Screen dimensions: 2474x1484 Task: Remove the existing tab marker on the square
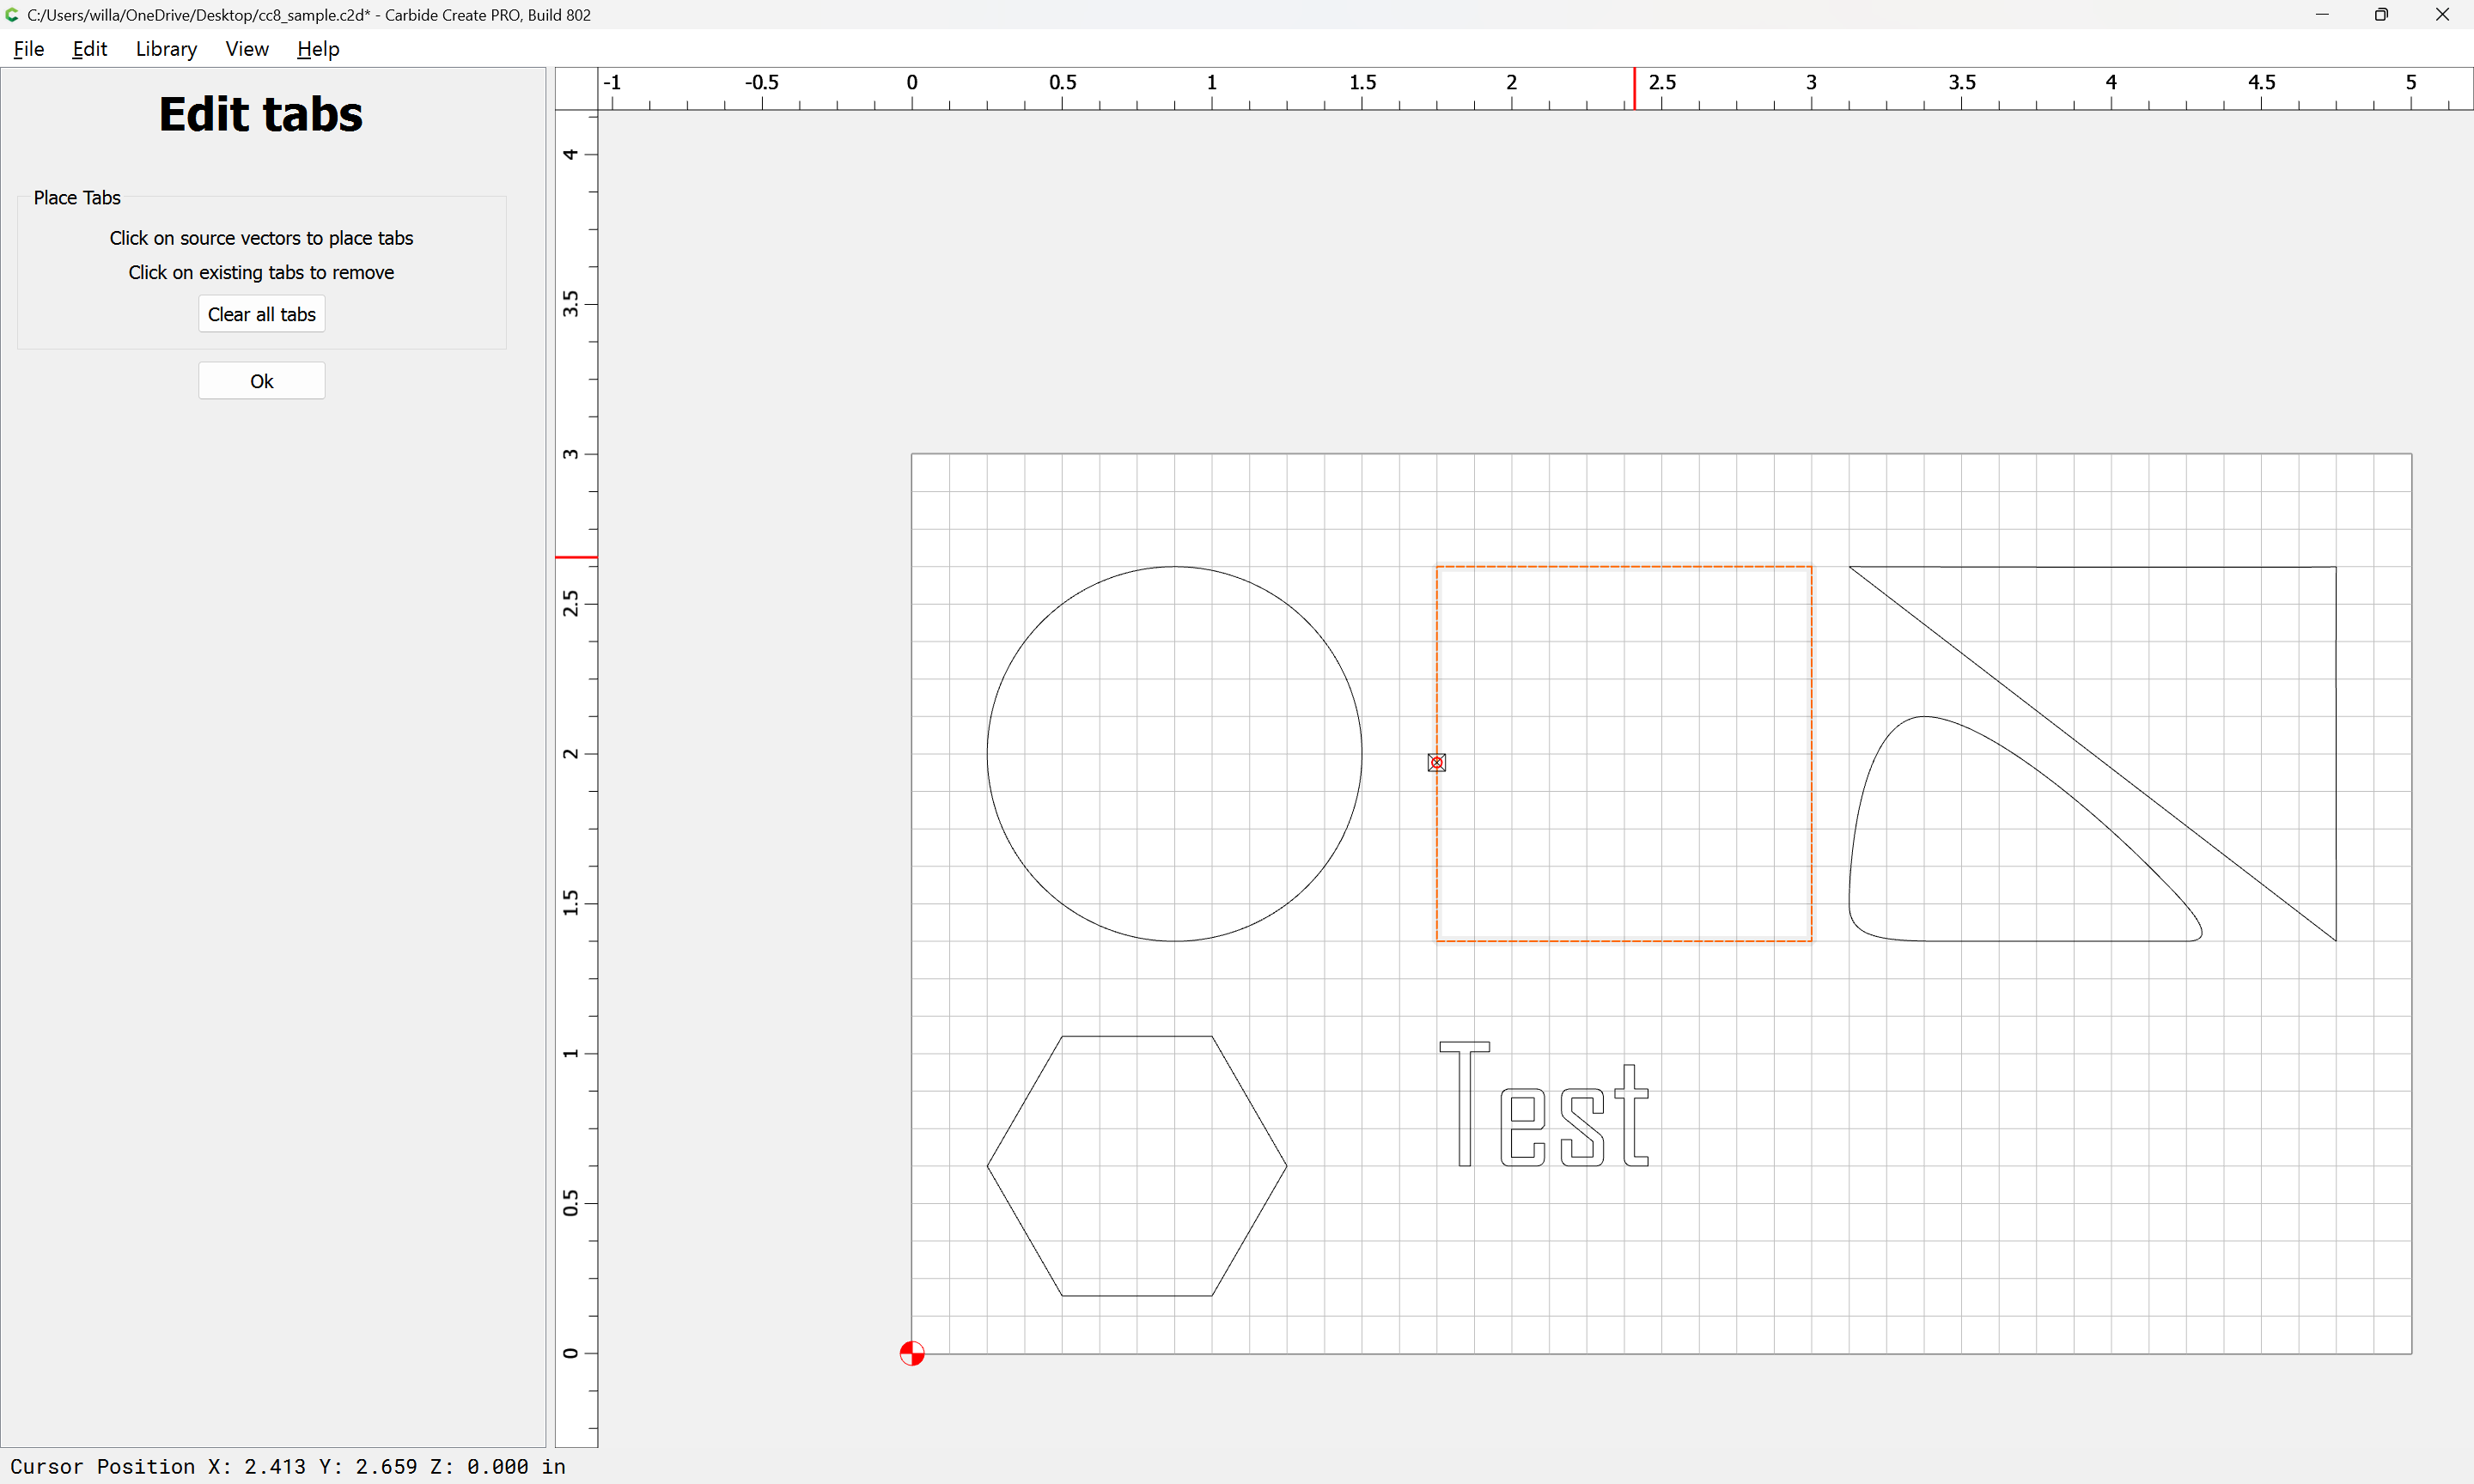click(1436, 763)
